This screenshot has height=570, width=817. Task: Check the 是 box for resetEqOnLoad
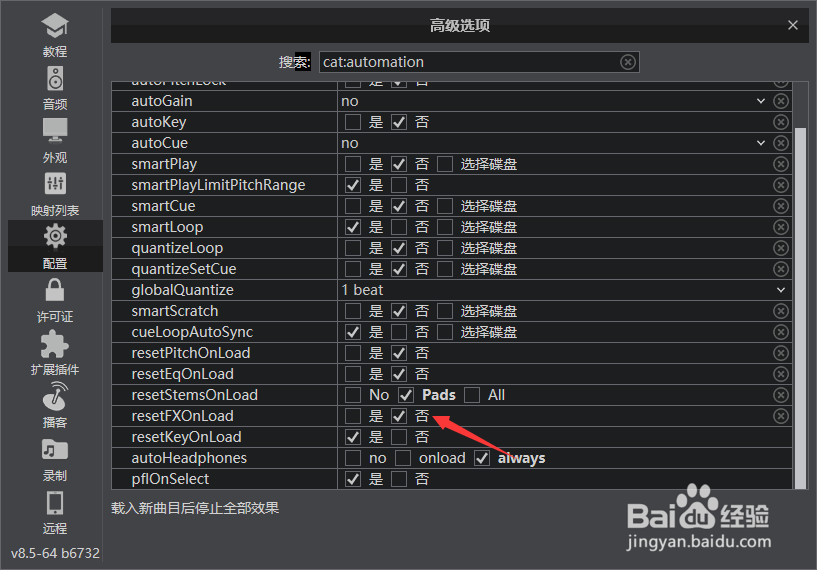(353, 374)
